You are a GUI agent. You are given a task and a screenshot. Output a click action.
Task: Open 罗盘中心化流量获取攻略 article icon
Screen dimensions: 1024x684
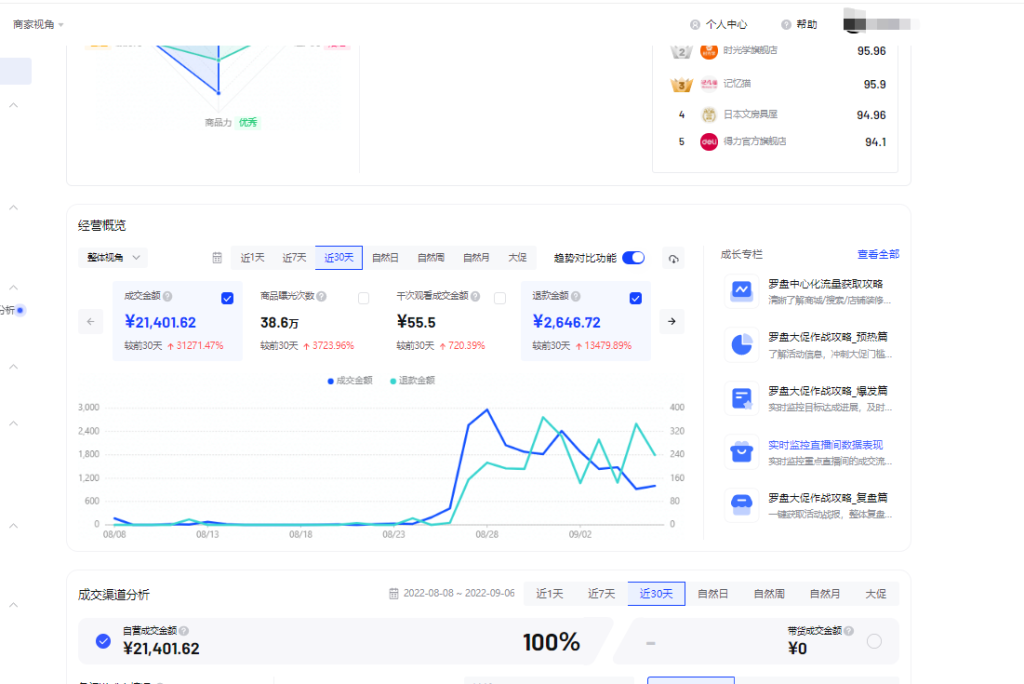pyautogui.click(x=741, y=291)
